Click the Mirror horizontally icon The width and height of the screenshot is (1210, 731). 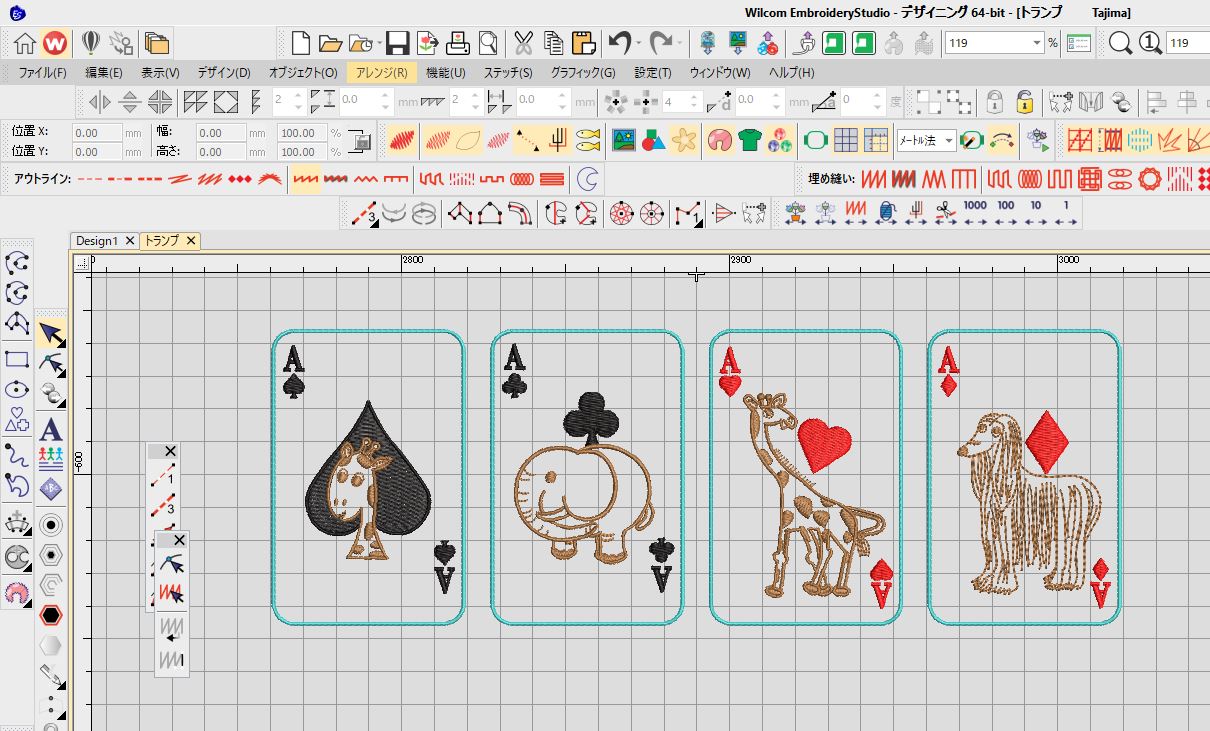pos(99,101)
